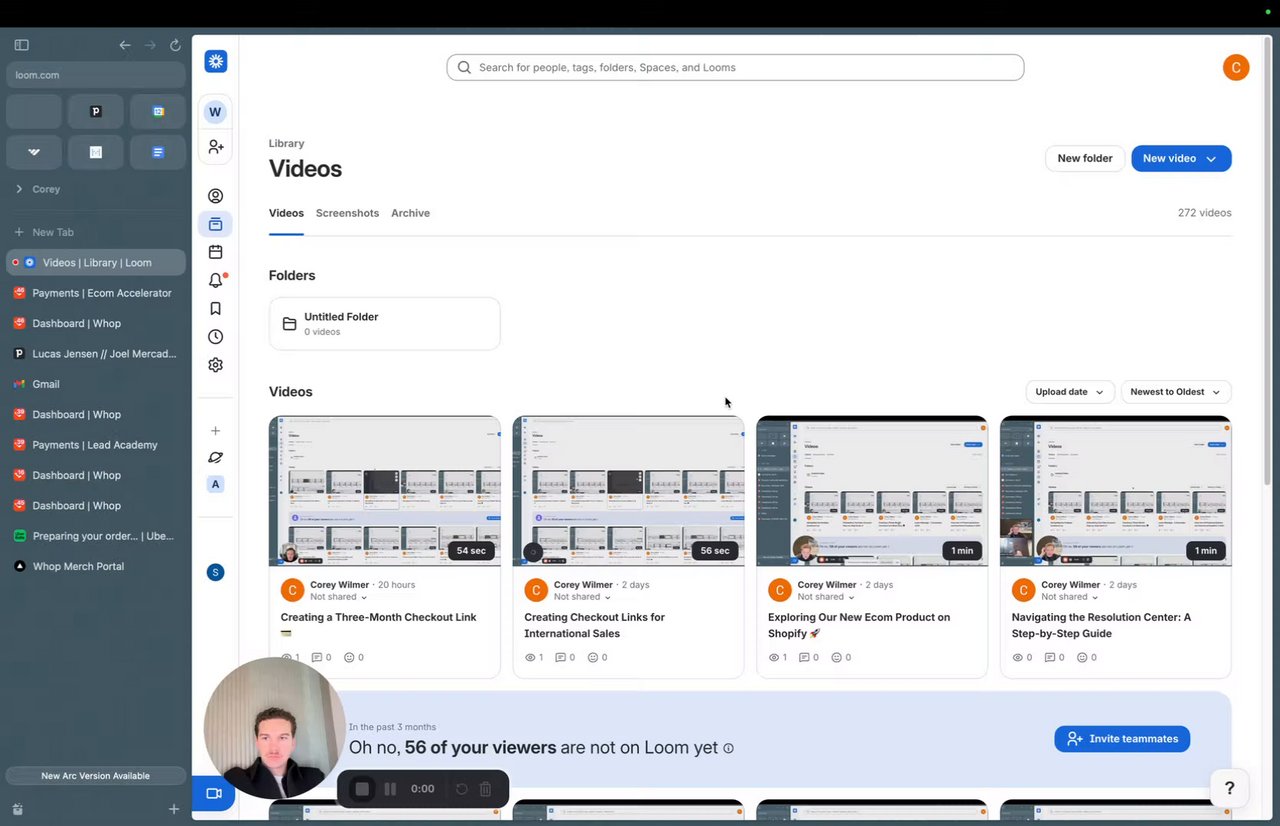Stop the recording
The height and width of the screenshot is (826, 1280).
(362, 789)
